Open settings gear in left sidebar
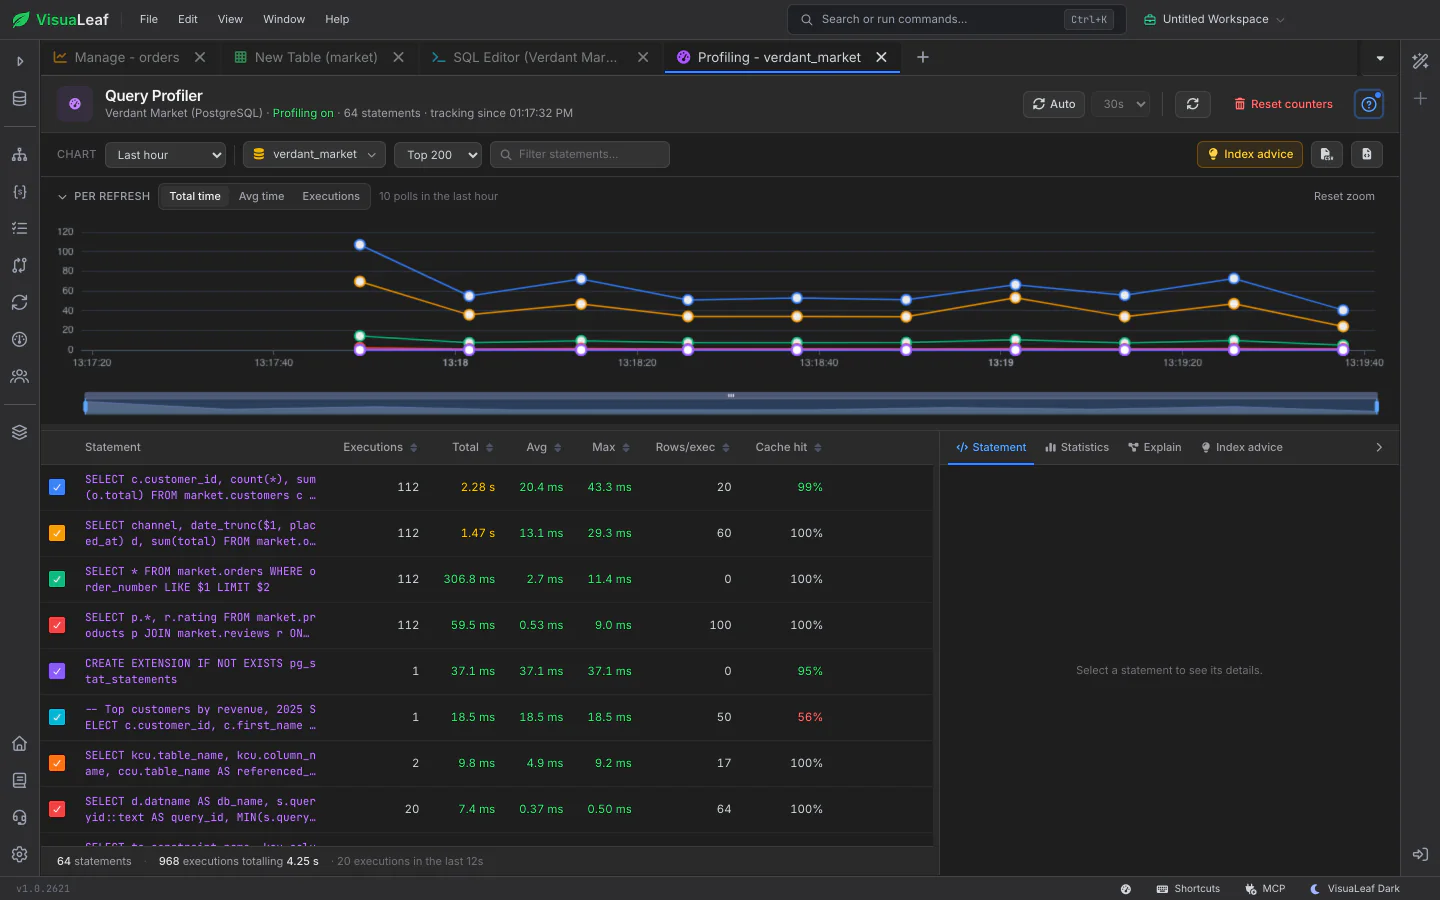 19,854
